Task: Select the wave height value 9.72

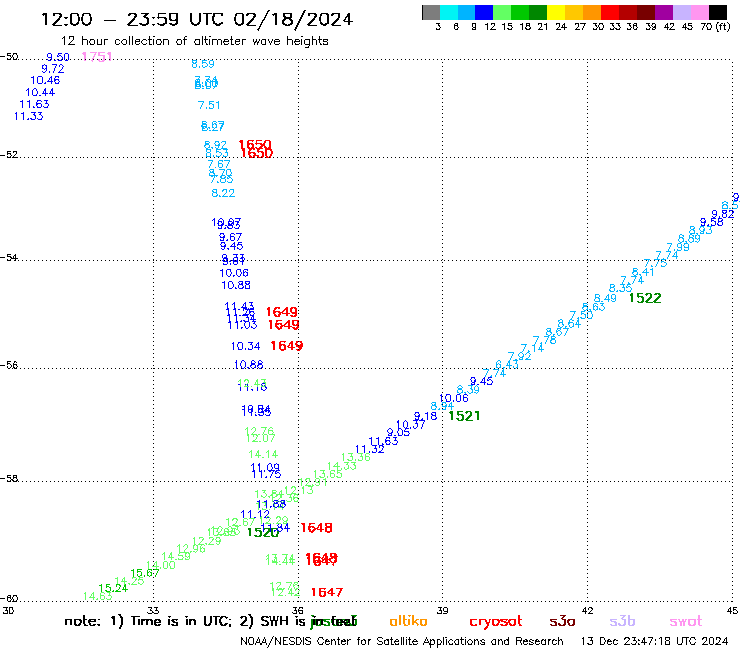Action: pos(53,69)
